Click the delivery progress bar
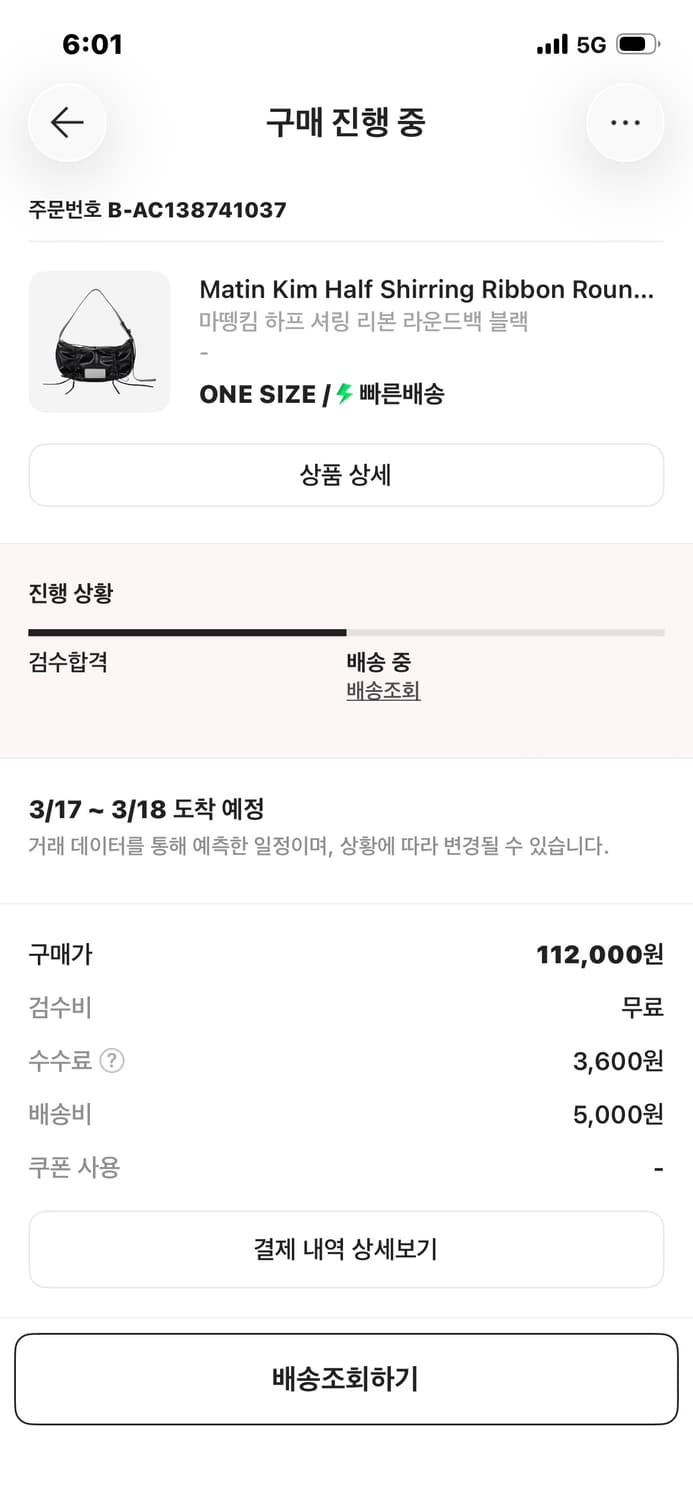The width and height of the screenshot is (693, 1500). point(346,632)
